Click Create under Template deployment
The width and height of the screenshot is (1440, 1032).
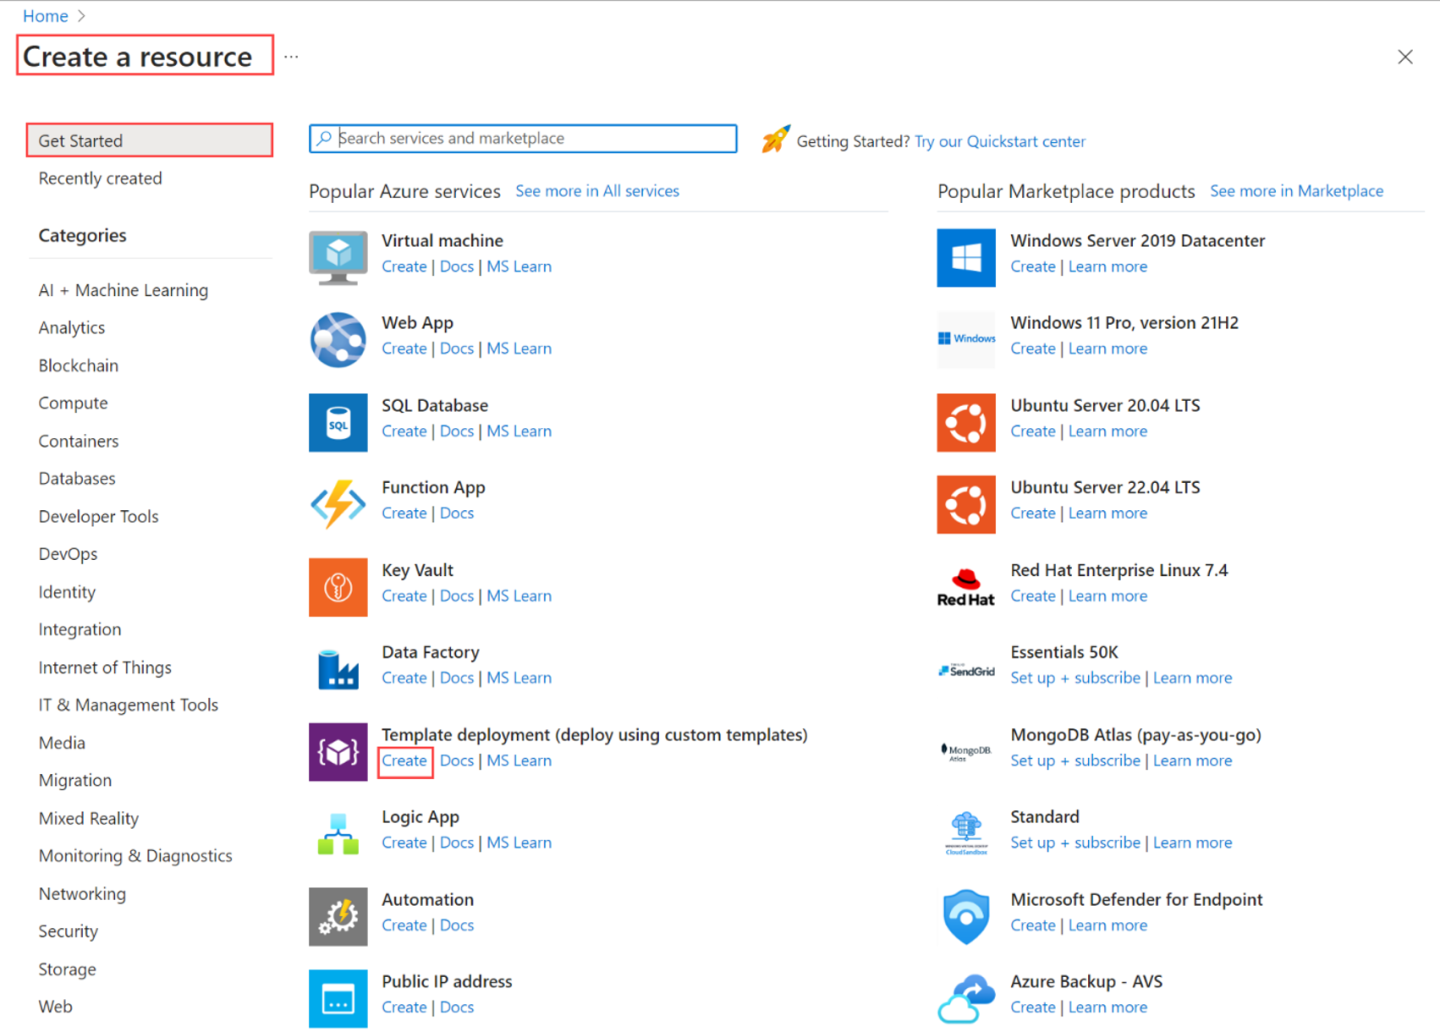click(x=404, y=761)
